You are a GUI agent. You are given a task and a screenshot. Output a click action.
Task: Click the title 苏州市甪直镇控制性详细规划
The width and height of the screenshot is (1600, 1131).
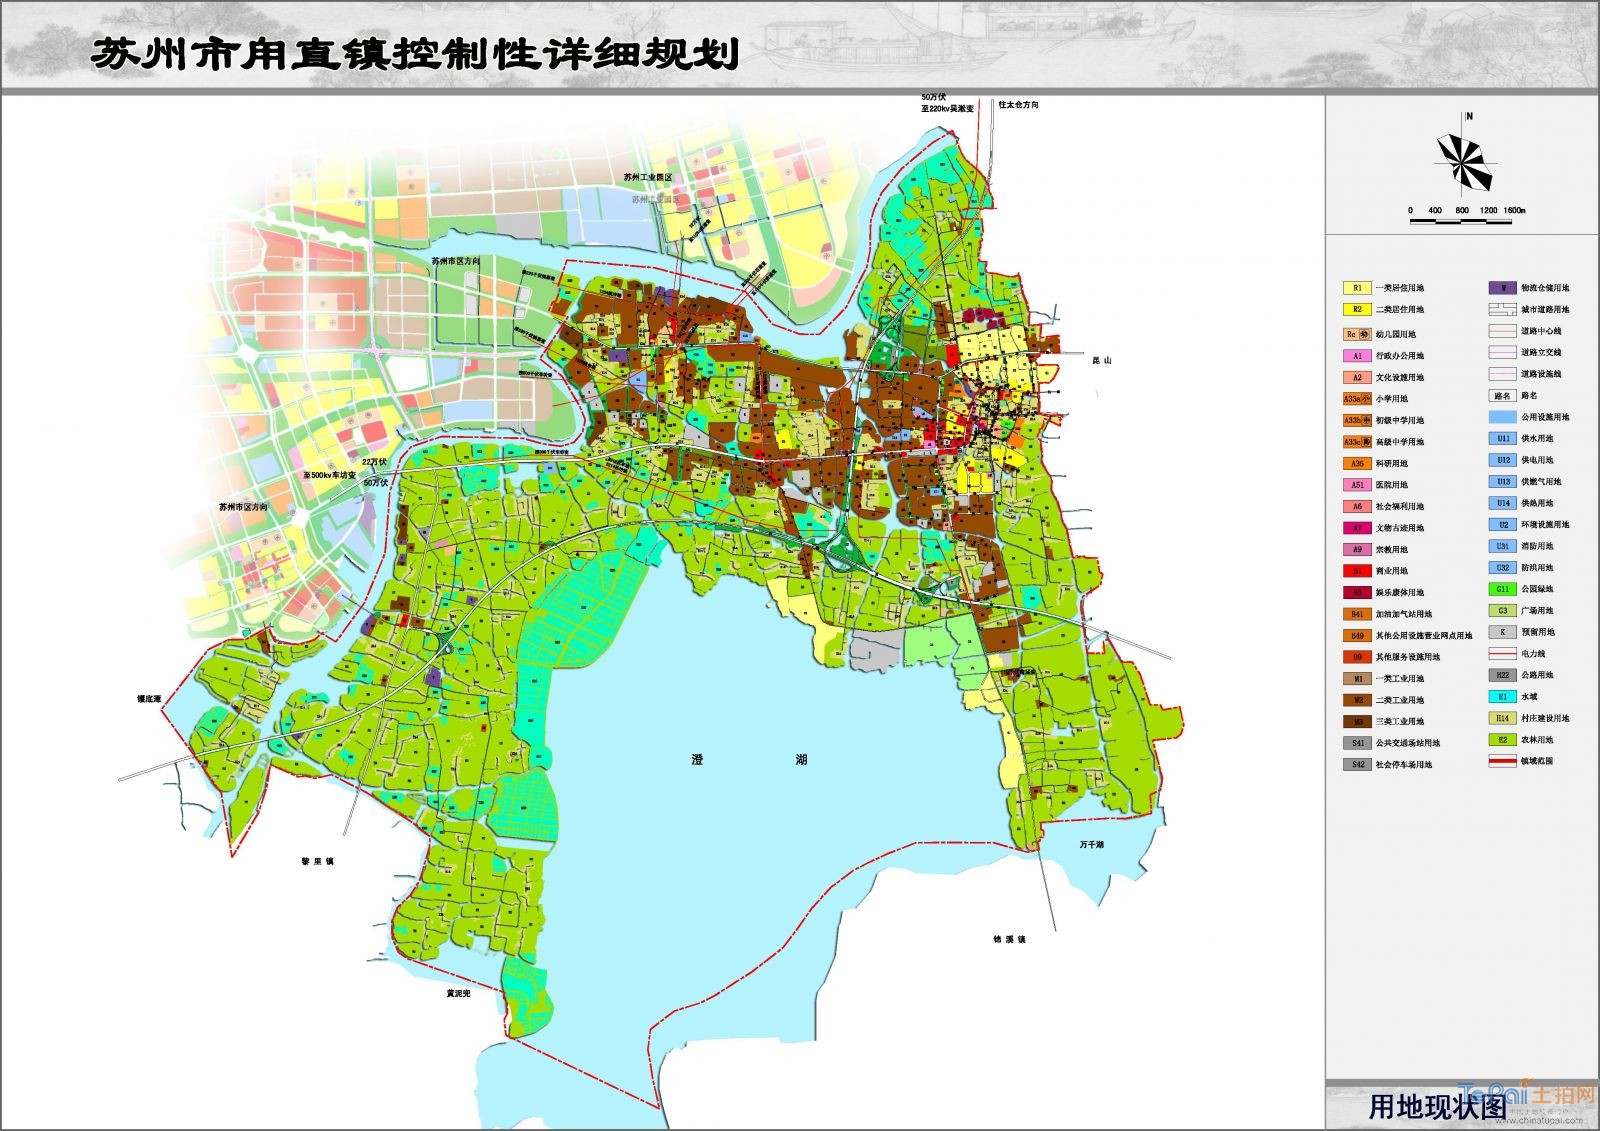(415, 54)
